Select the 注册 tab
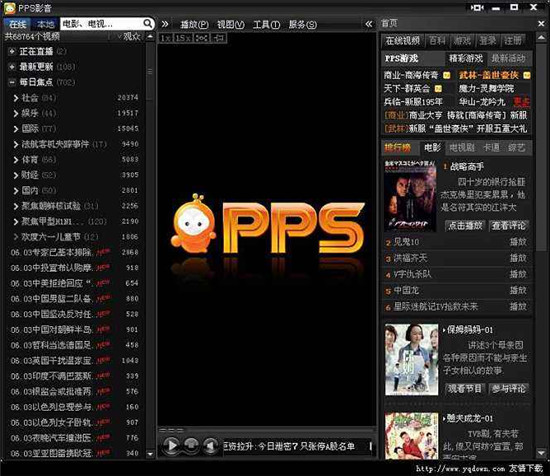 tap(513, 41)
